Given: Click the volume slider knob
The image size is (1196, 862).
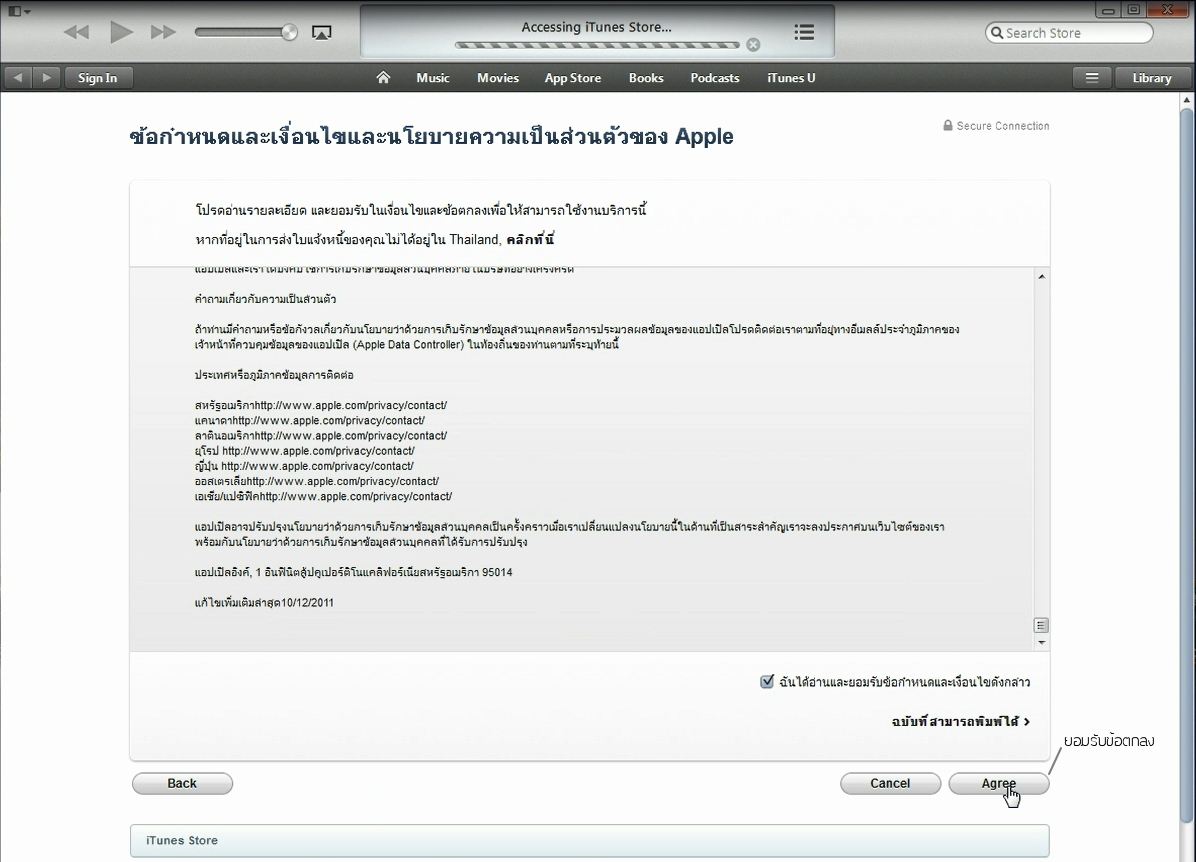Looking at the screenshot, I should point(289,32).
